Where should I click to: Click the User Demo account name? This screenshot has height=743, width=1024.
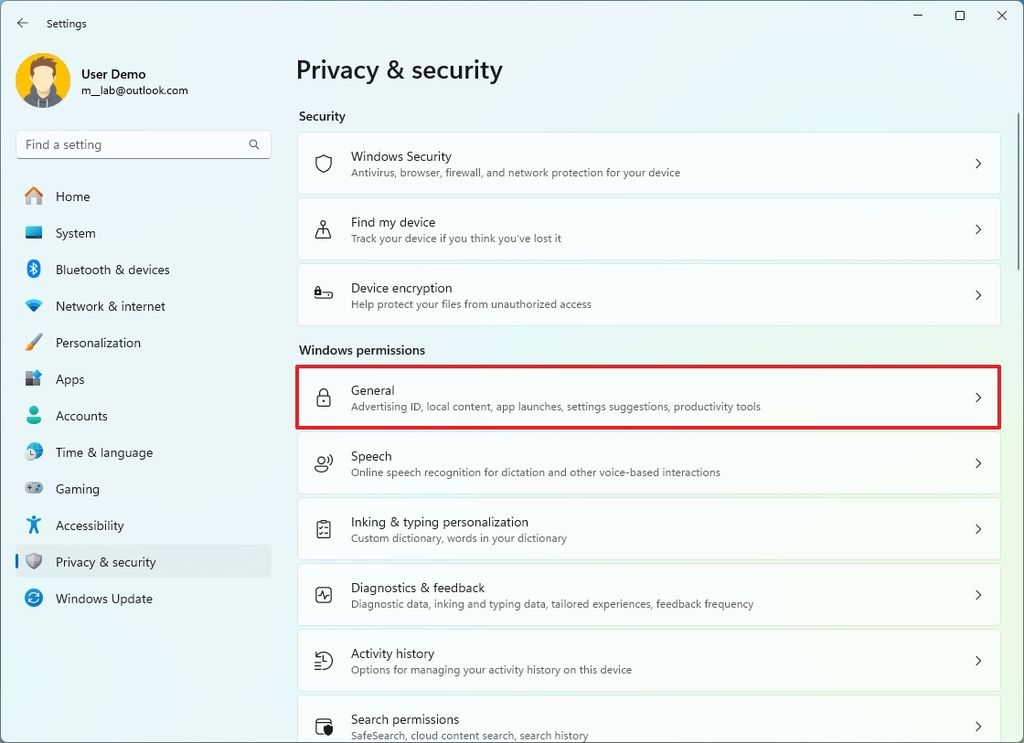pyautogui.click(x=114, y=74)
